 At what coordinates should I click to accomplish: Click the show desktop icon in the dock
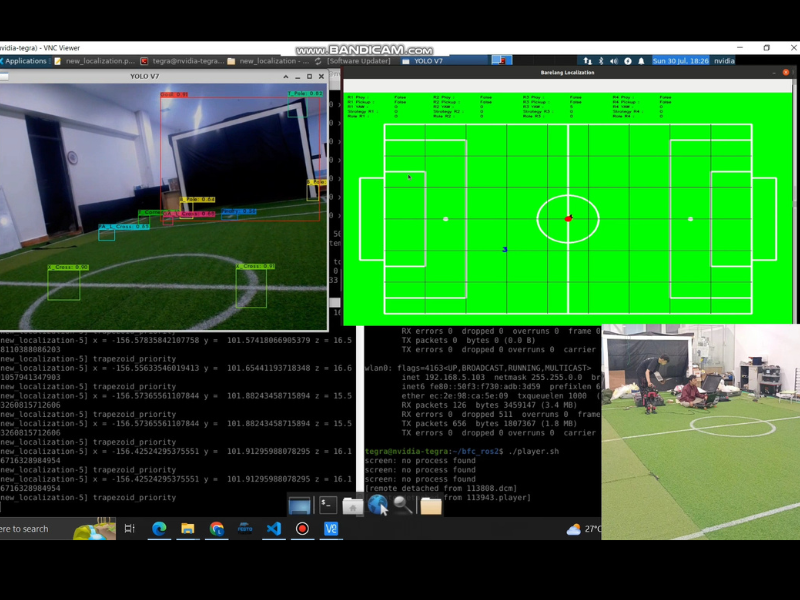(x=300, y=506)
